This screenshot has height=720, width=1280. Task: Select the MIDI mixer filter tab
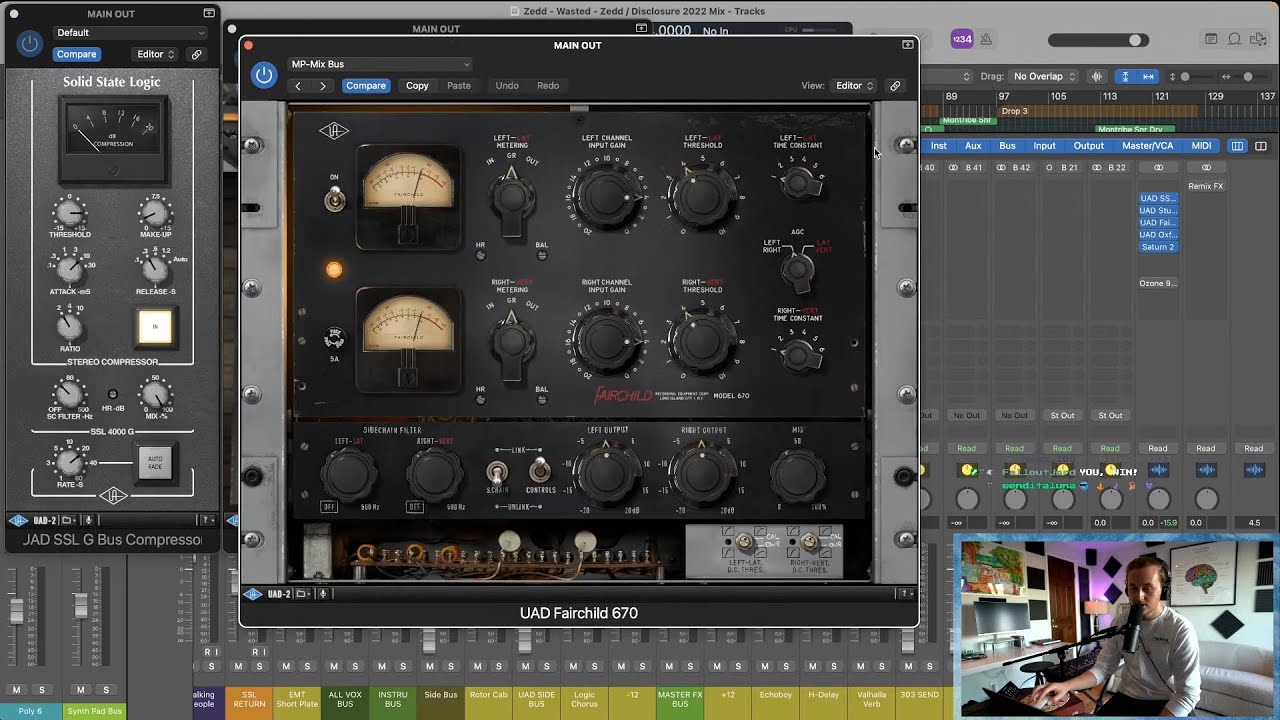point(1201,146)
